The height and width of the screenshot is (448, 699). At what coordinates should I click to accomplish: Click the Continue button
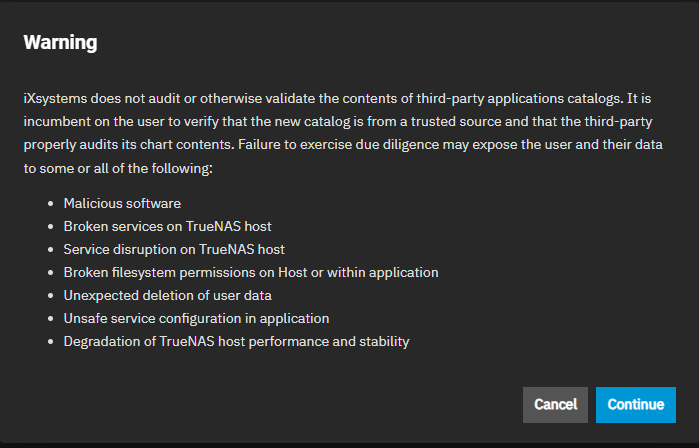click(x=635, y=405)
